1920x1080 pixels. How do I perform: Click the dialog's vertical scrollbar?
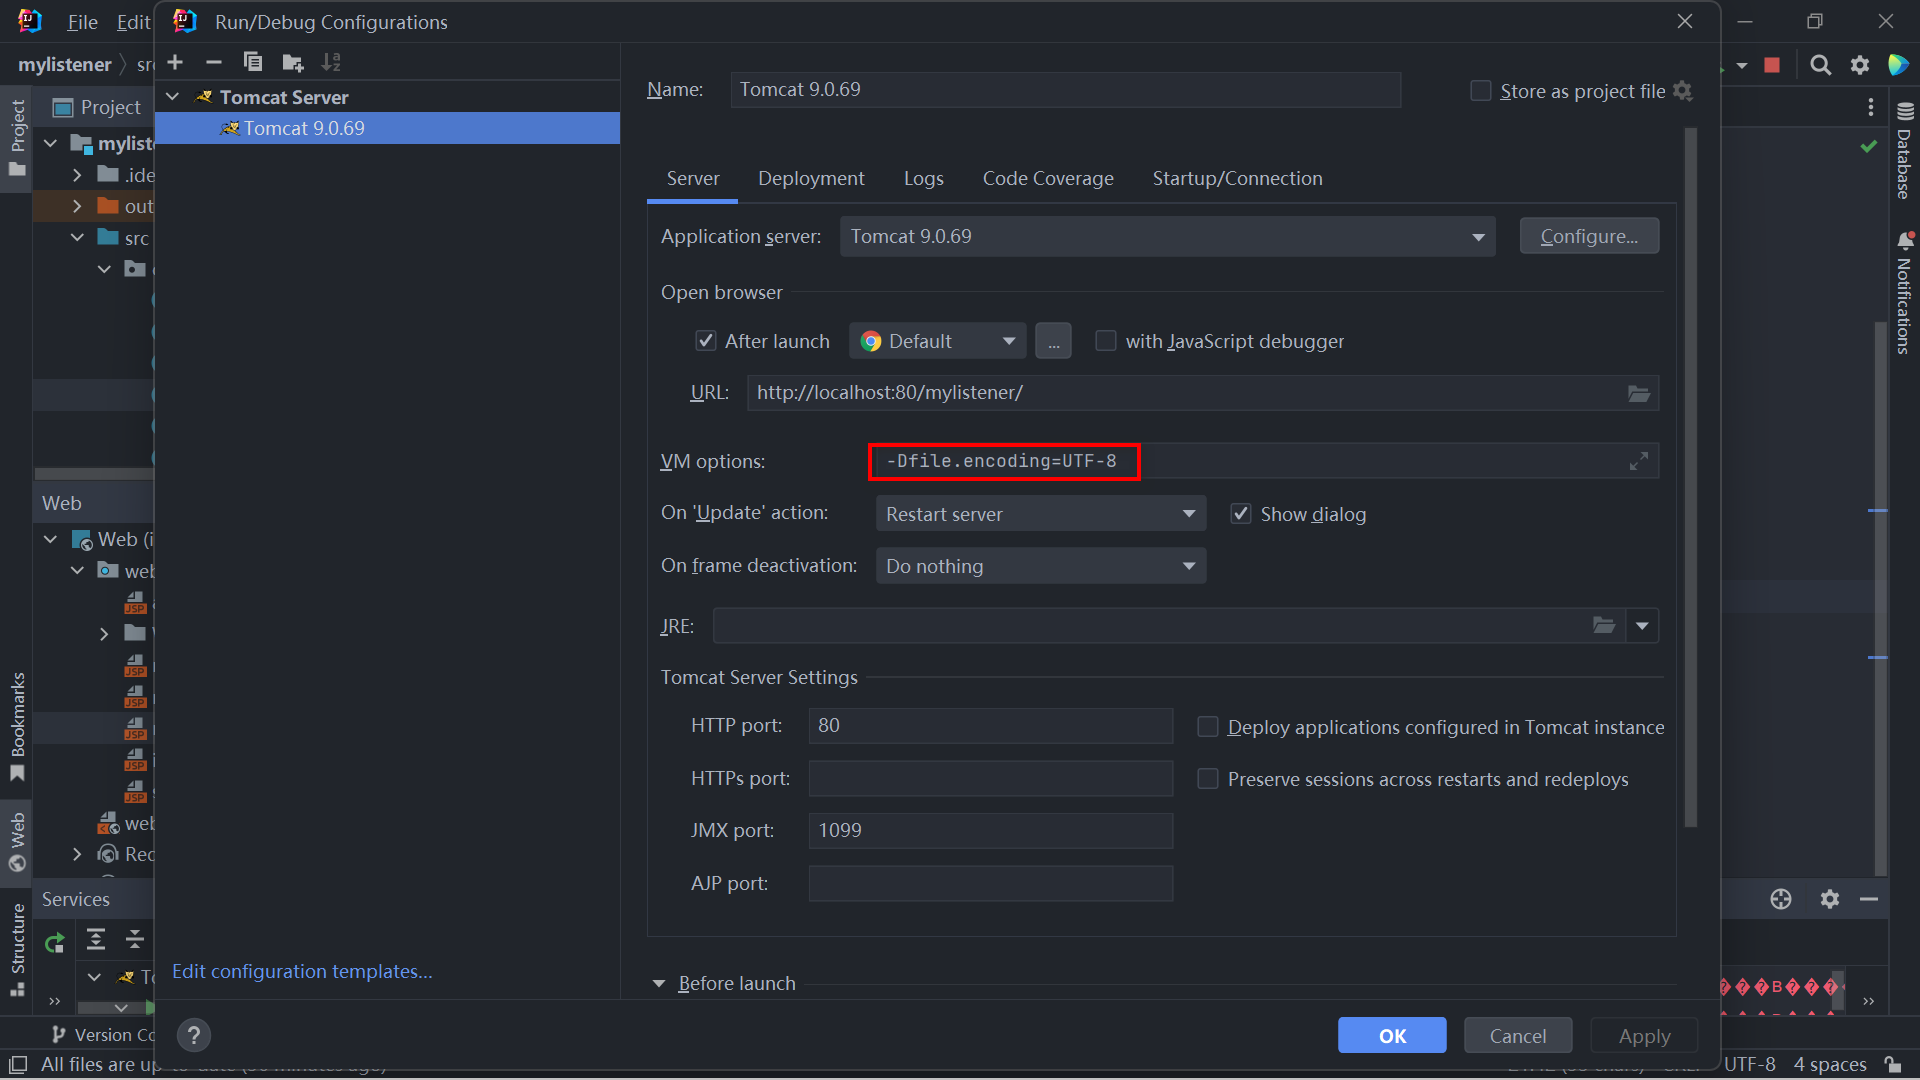(1690, 478)
